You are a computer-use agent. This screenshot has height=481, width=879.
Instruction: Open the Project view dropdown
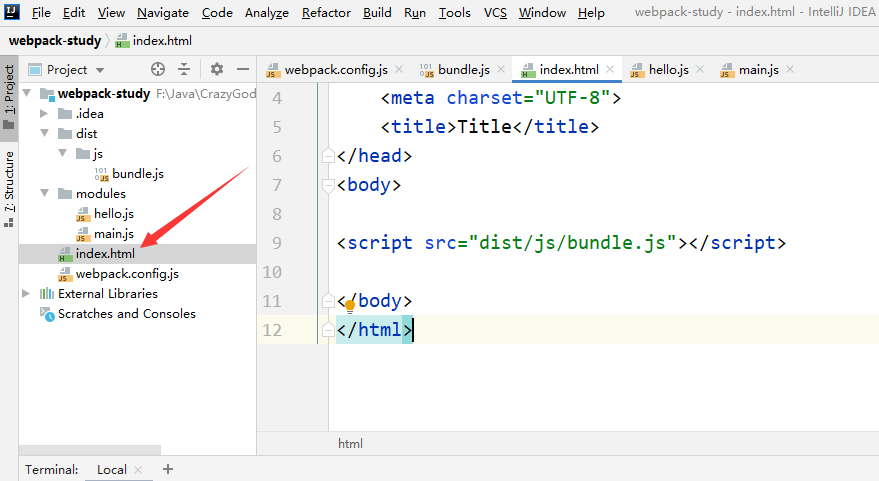[x=98, y=70]
